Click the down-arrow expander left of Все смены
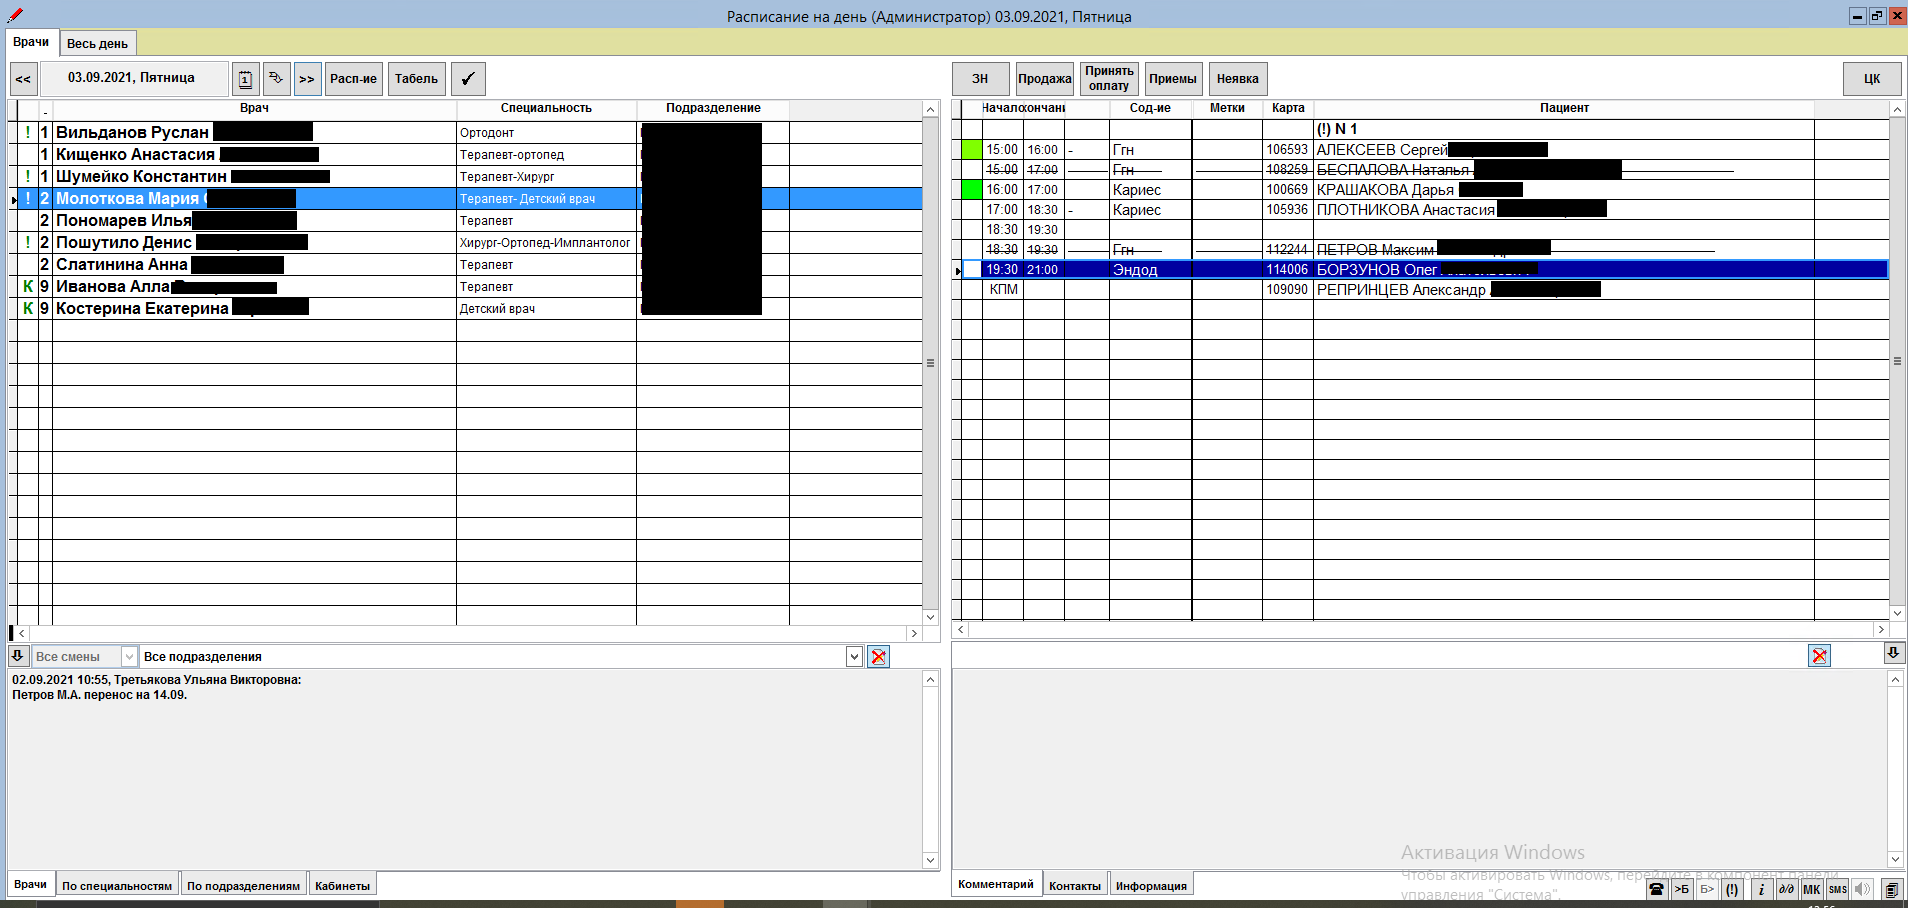This screenshot has height=908, width=1908. click(x=18, y=656)
